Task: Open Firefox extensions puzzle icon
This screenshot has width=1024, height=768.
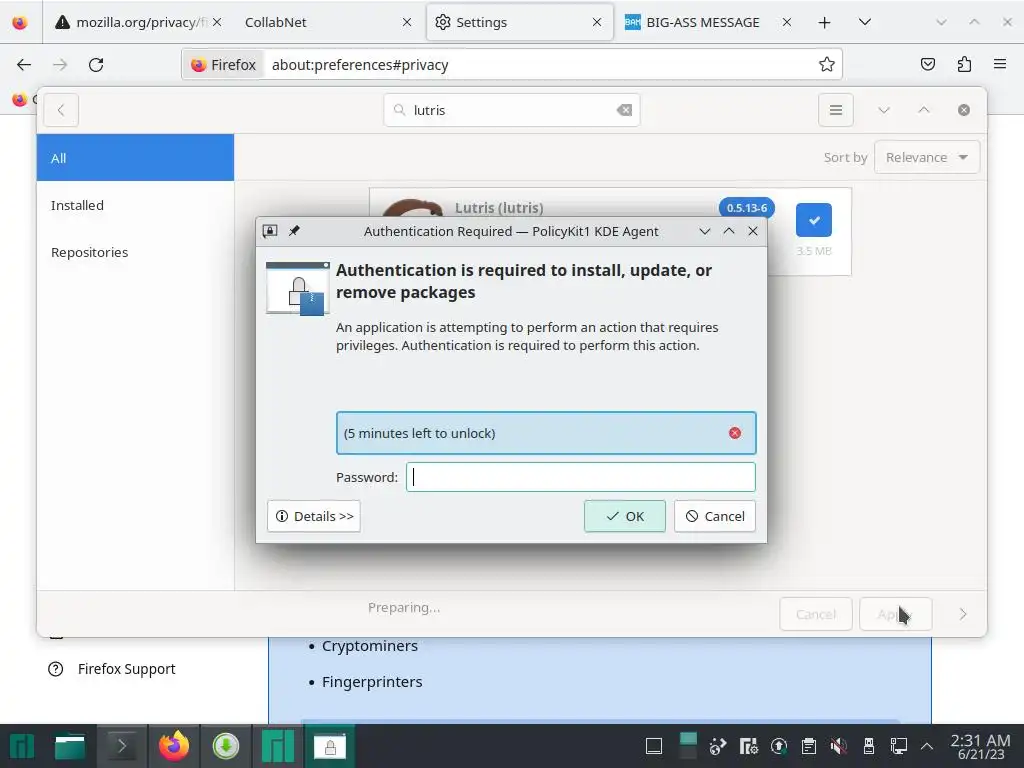Action: click(964, 65)
